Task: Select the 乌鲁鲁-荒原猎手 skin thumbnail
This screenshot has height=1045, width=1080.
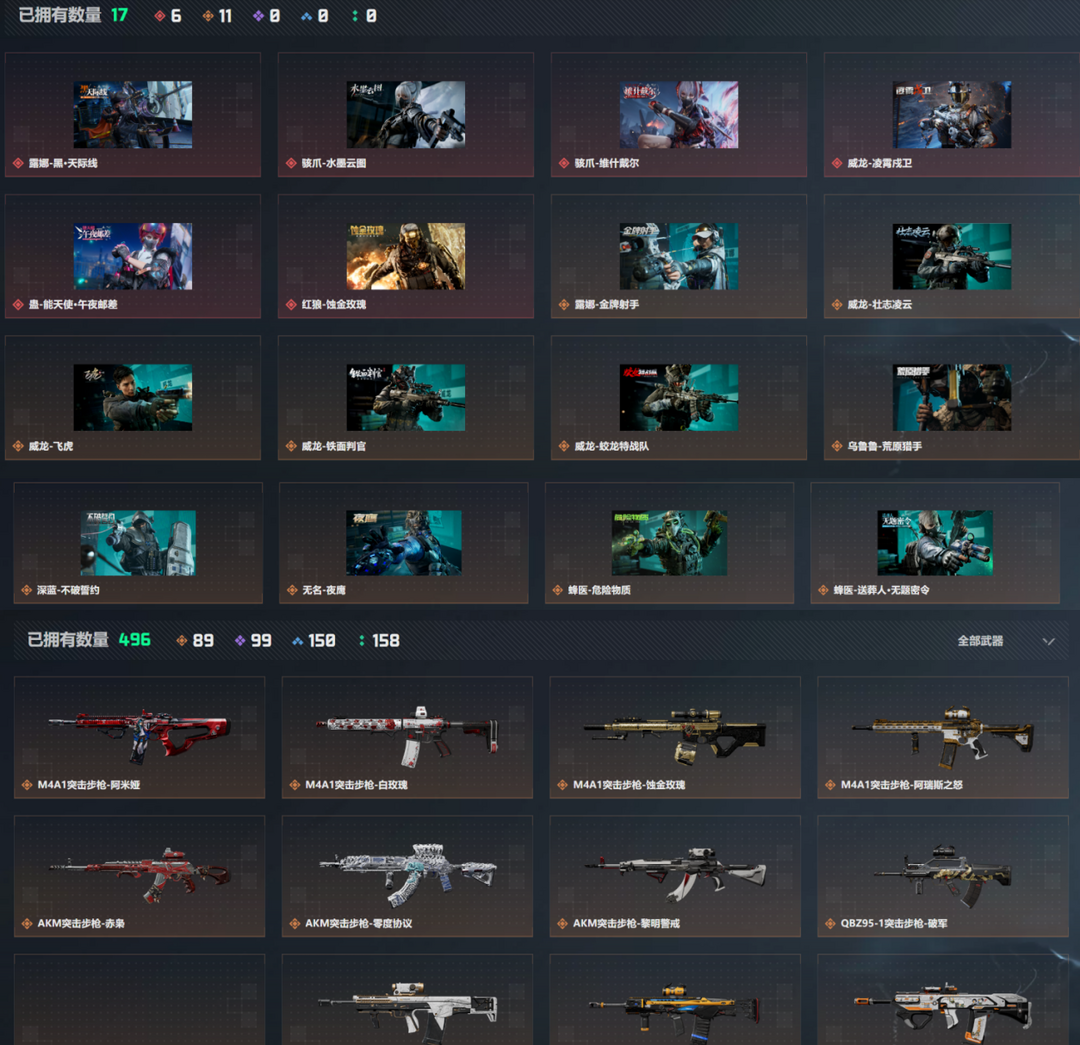Action: point(951,397)
